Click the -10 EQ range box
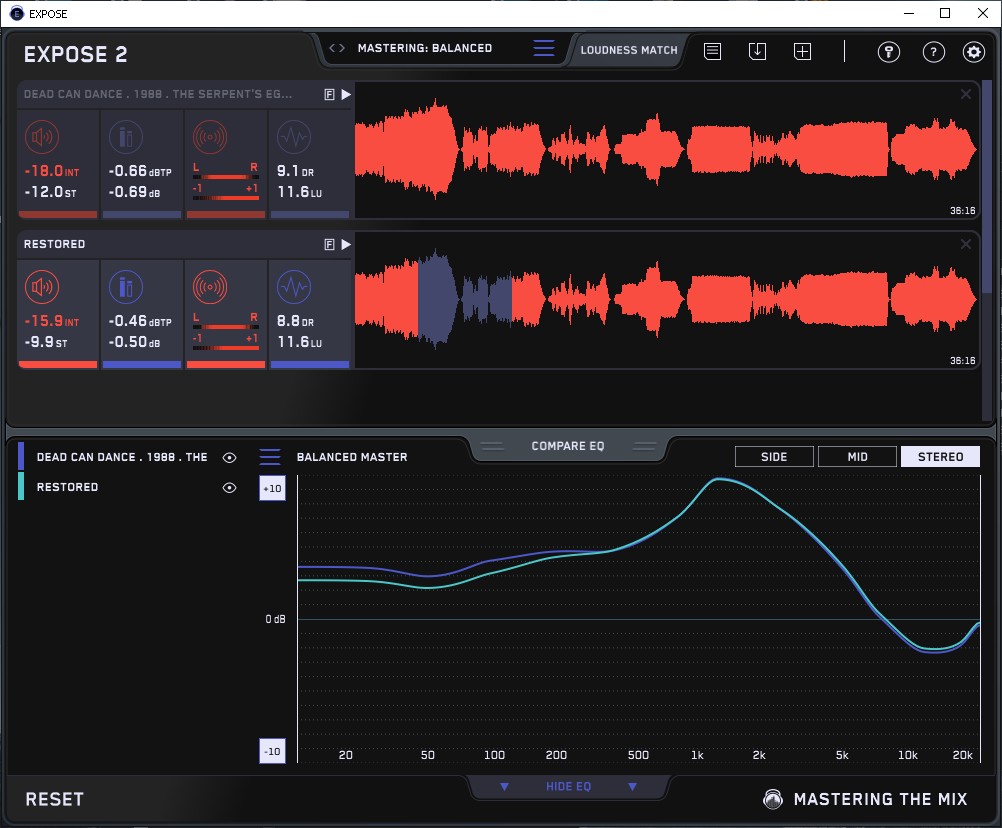This screenshot has height=828, width=1002. (272, 751)
